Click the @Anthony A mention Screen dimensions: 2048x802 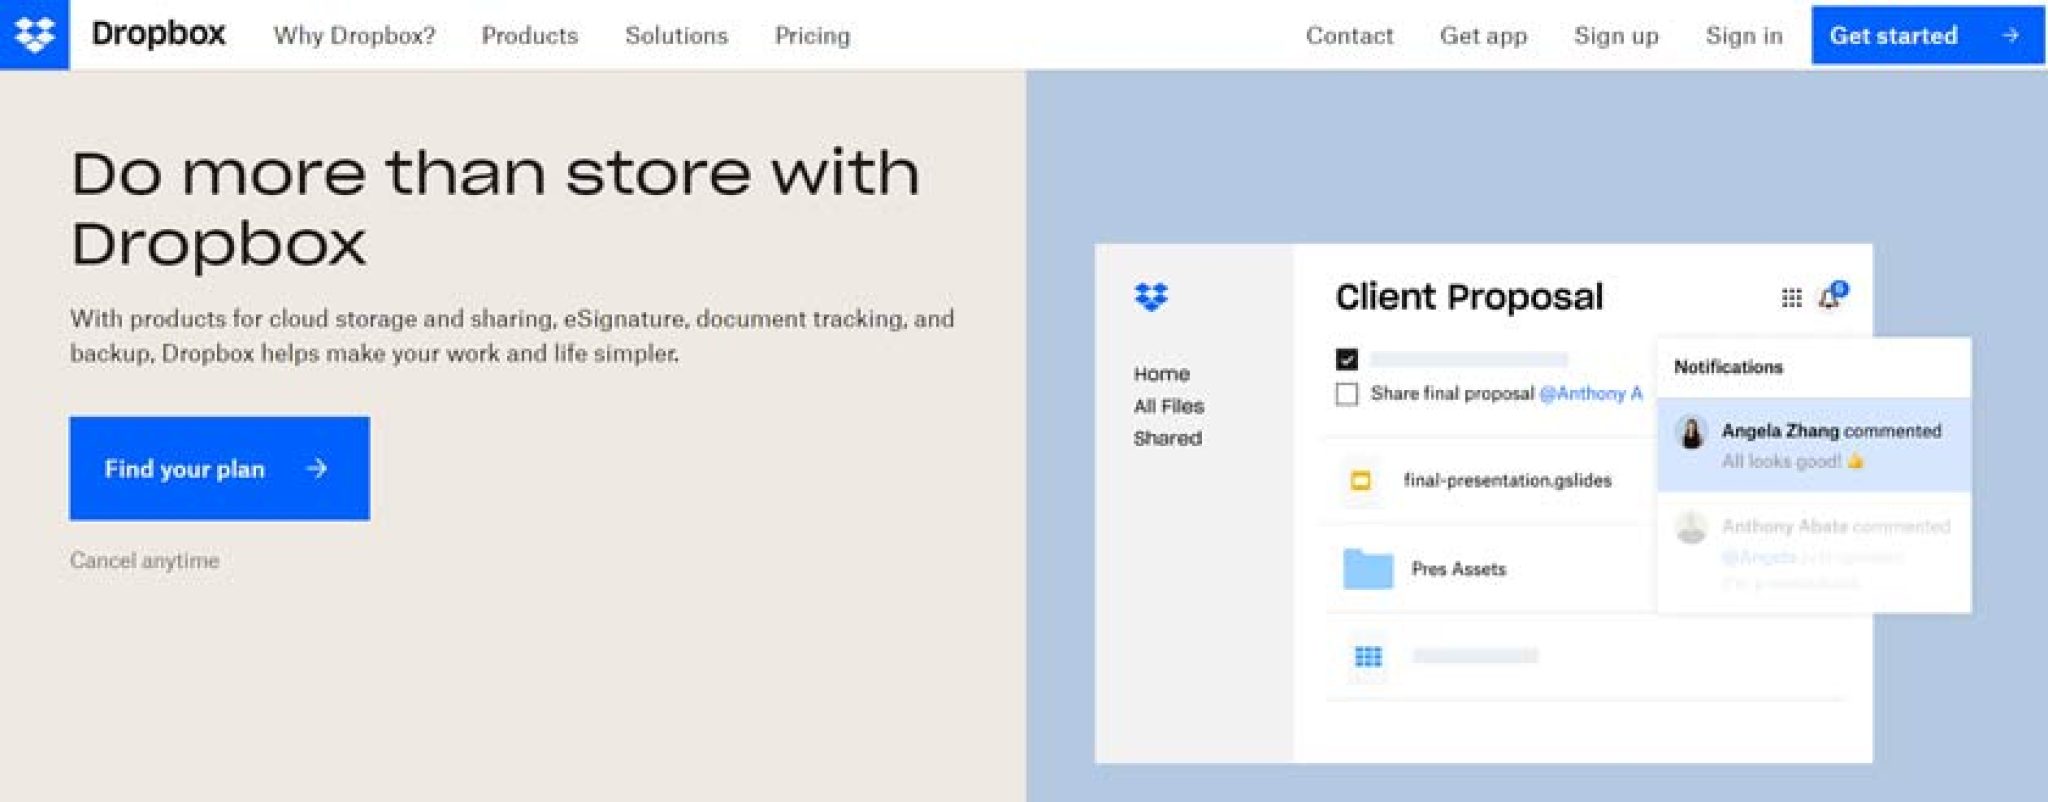(1590, 393)
